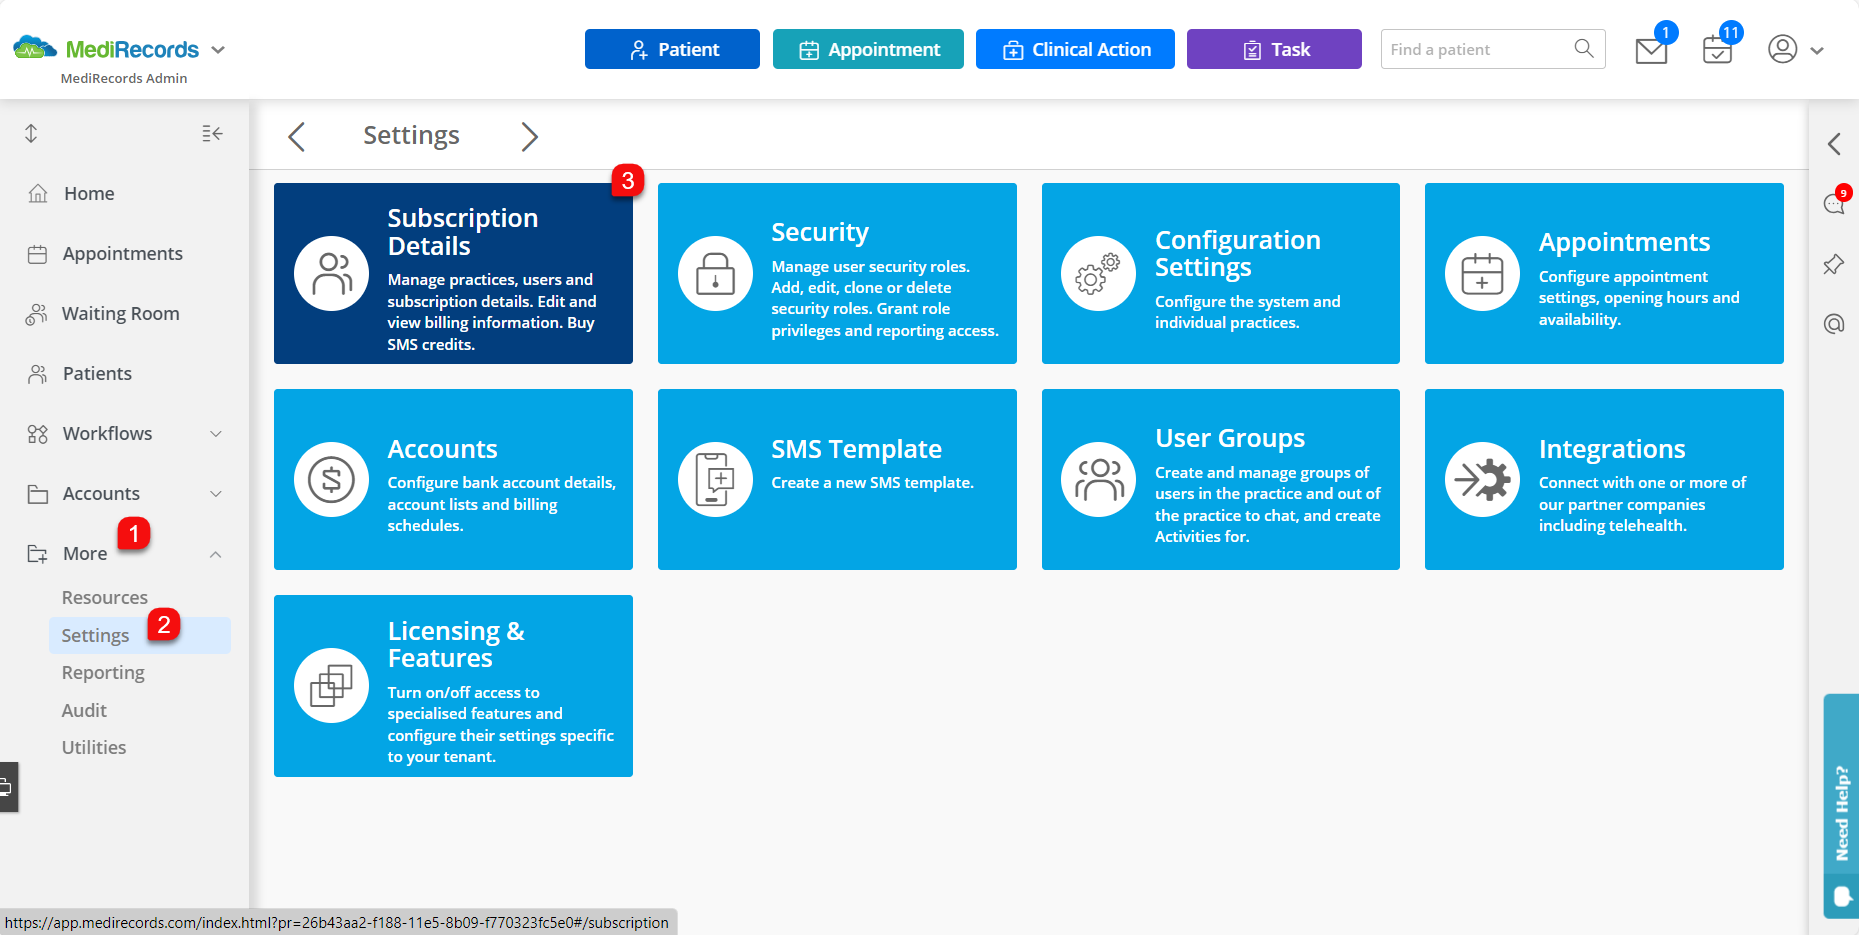Click the mentions icon in the right sidebar
Image resolution: width=1859 pixels, height=935 pixels.
[x=1833, y=324]
